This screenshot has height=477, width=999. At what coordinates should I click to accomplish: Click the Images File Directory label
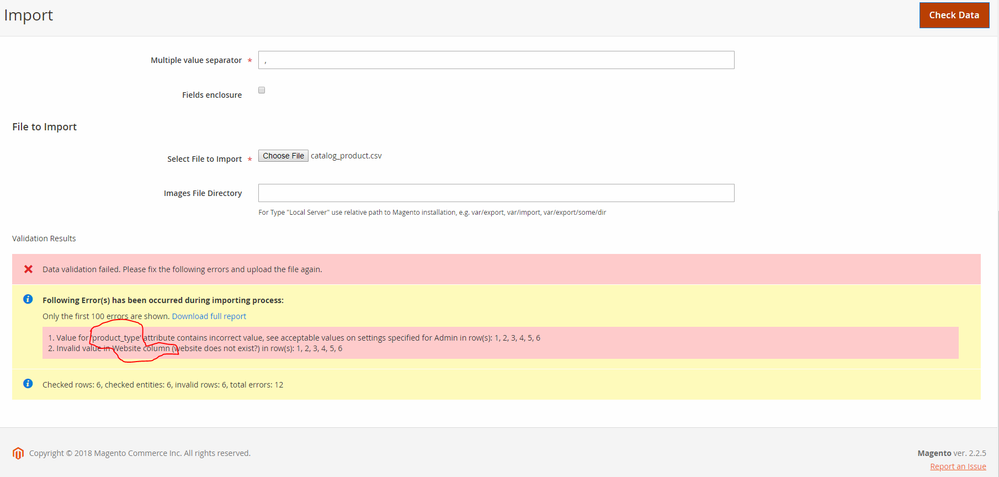point(203,193)
